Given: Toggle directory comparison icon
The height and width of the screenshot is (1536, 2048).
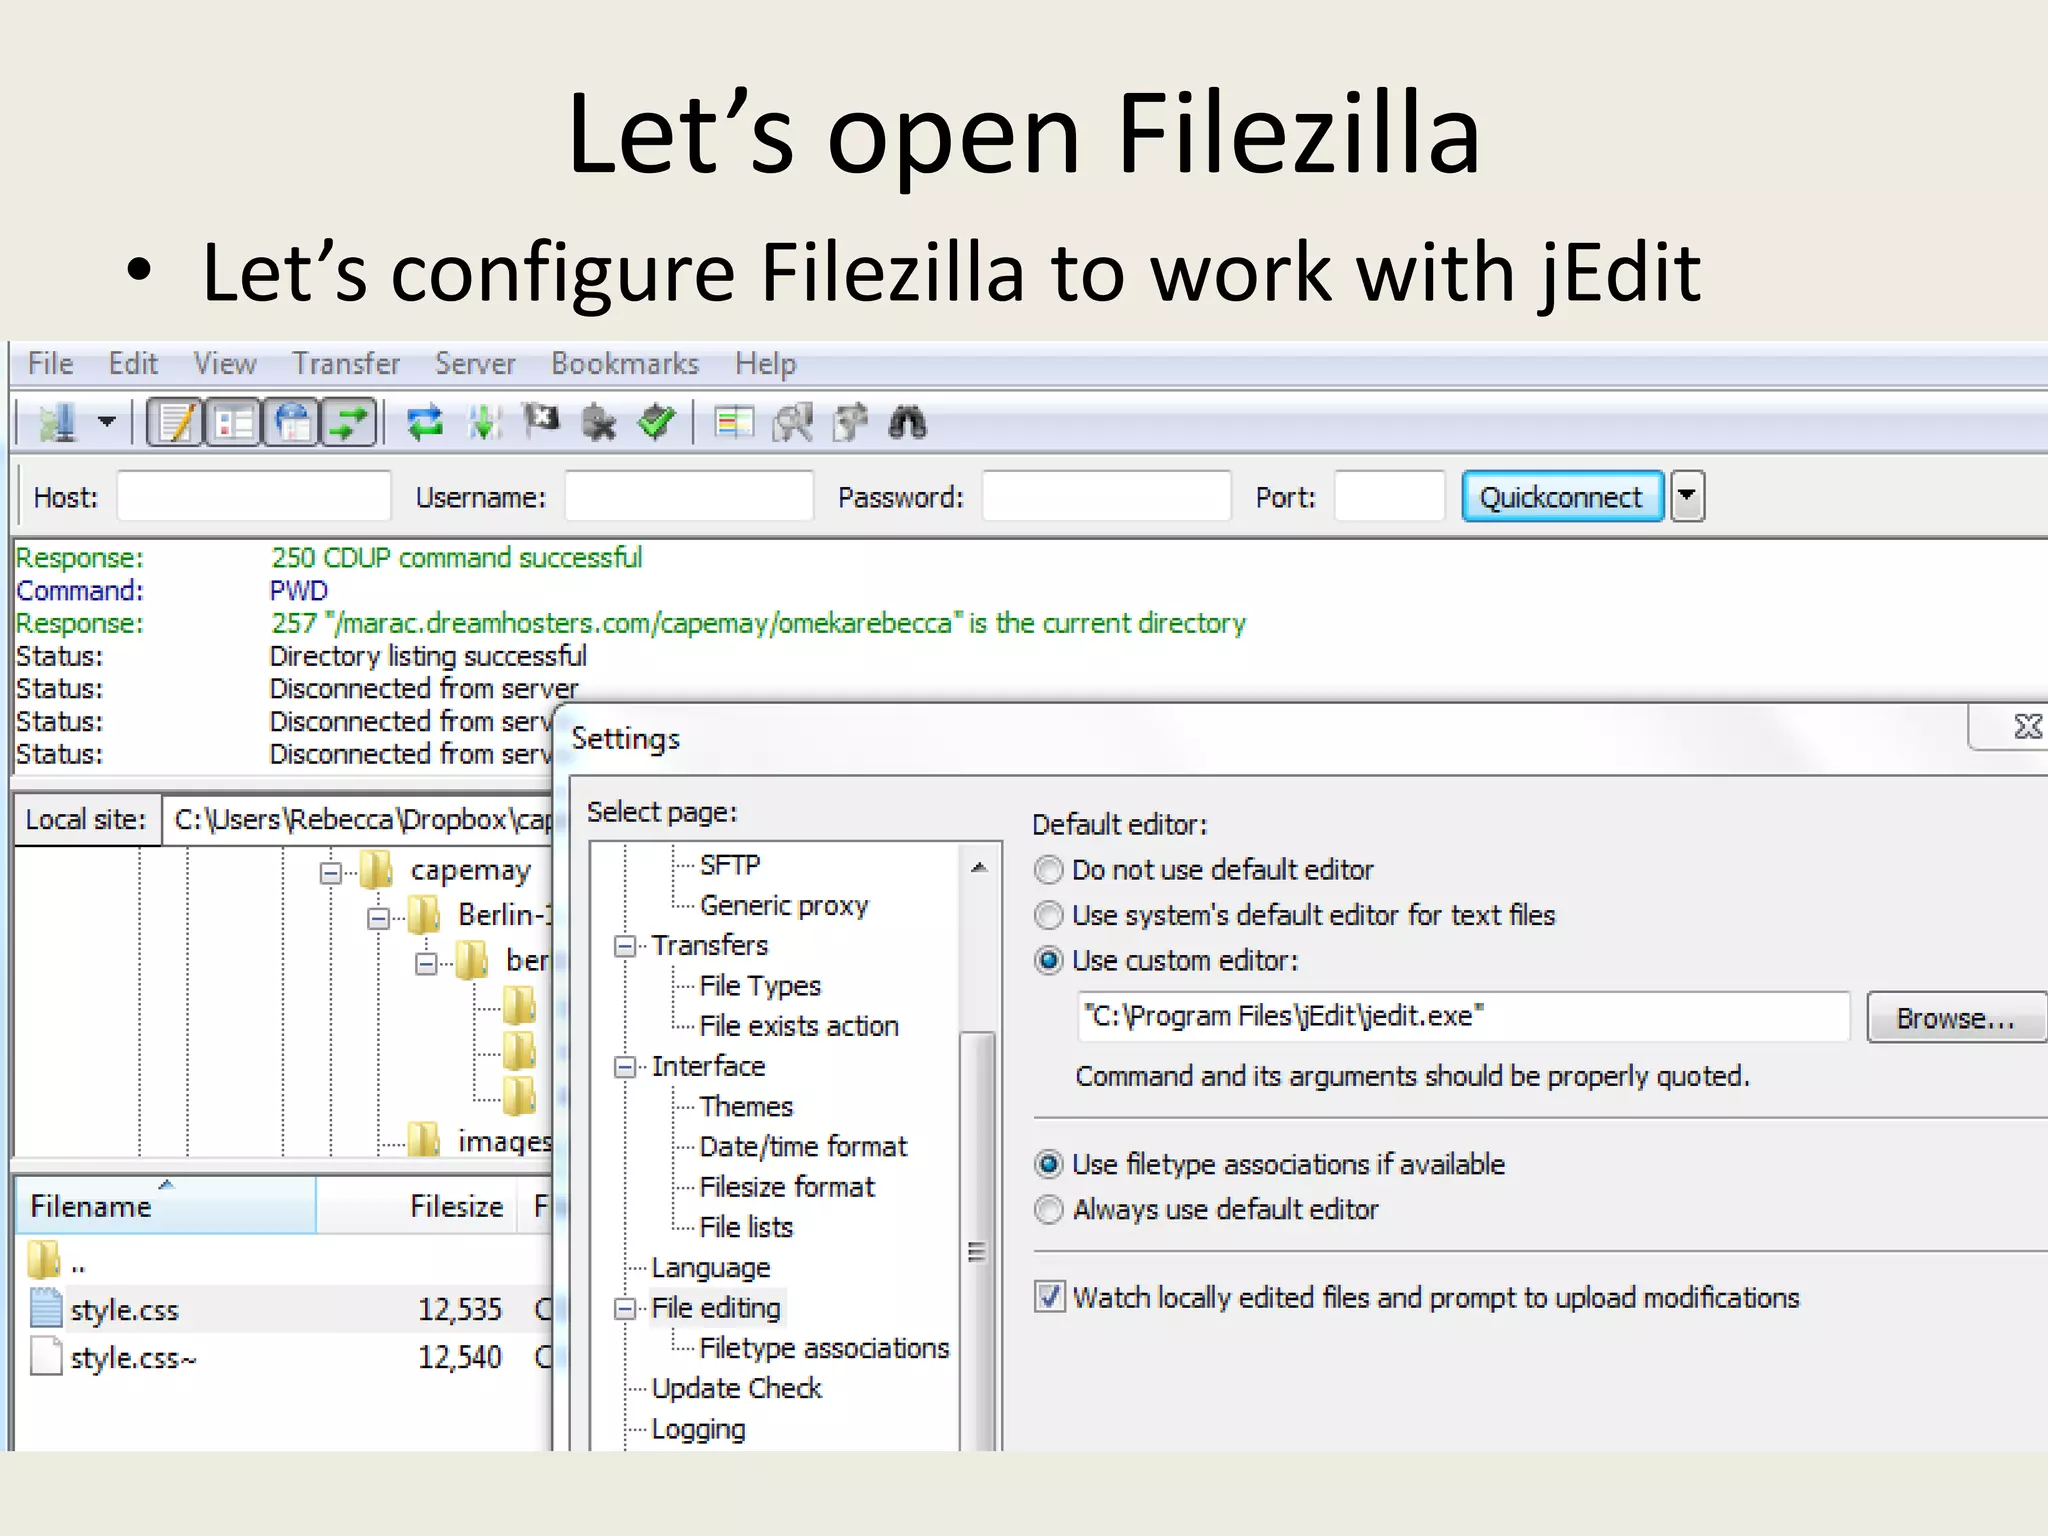Looking at the screenshot, I should pyautogui.click(x=793, y=423).
